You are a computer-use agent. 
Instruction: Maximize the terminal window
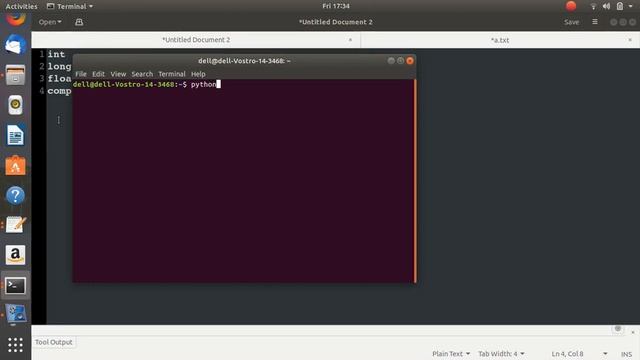[400, 61]
